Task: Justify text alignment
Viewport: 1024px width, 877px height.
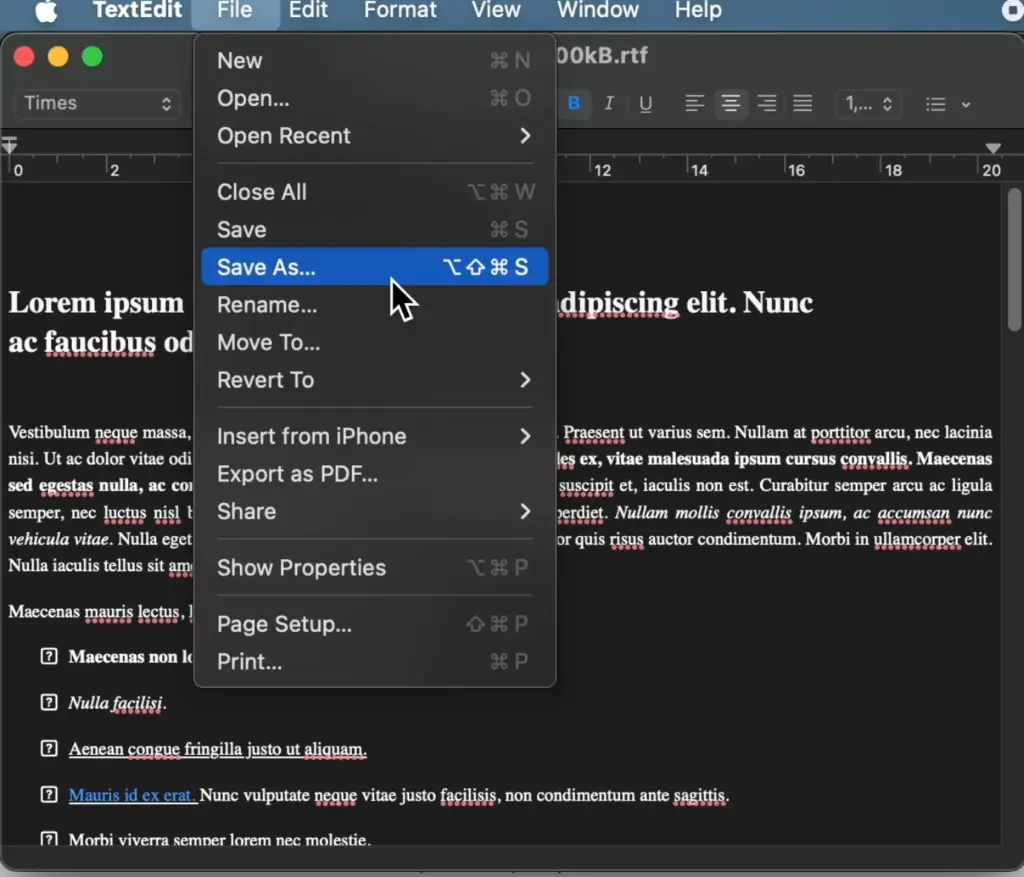Action: point(802,103)
